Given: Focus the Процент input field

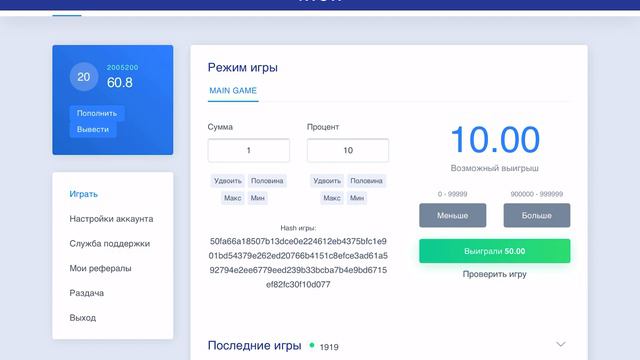Looking at the screenshot, I should (348, 150).
